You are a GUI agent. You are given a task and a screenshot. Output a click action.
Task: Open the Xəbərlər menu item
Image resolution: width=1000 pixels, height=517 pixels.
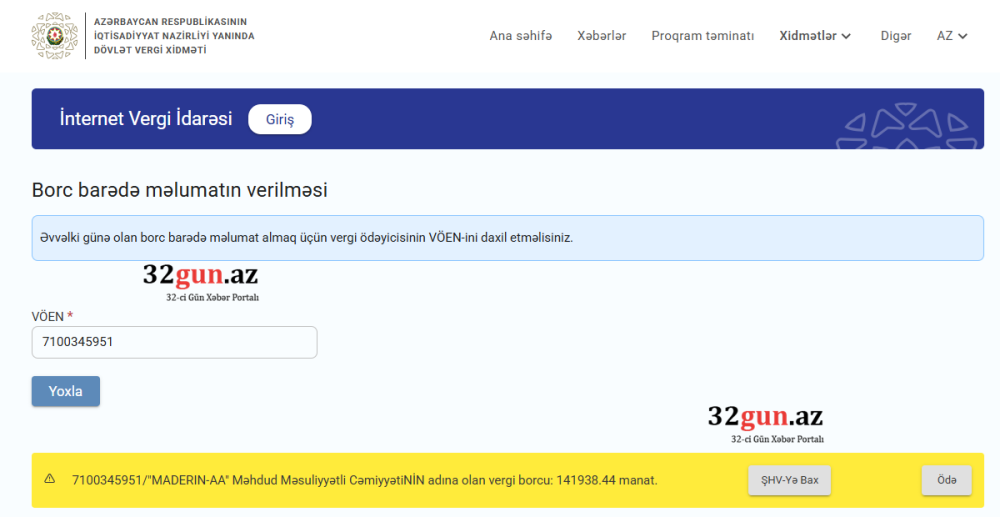tap(601, 36)
